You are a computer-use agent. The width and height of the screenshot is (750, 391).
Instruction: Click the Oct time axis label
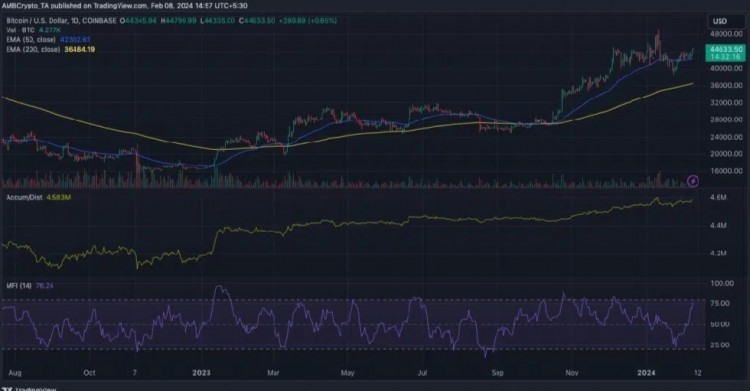(89, 373)
